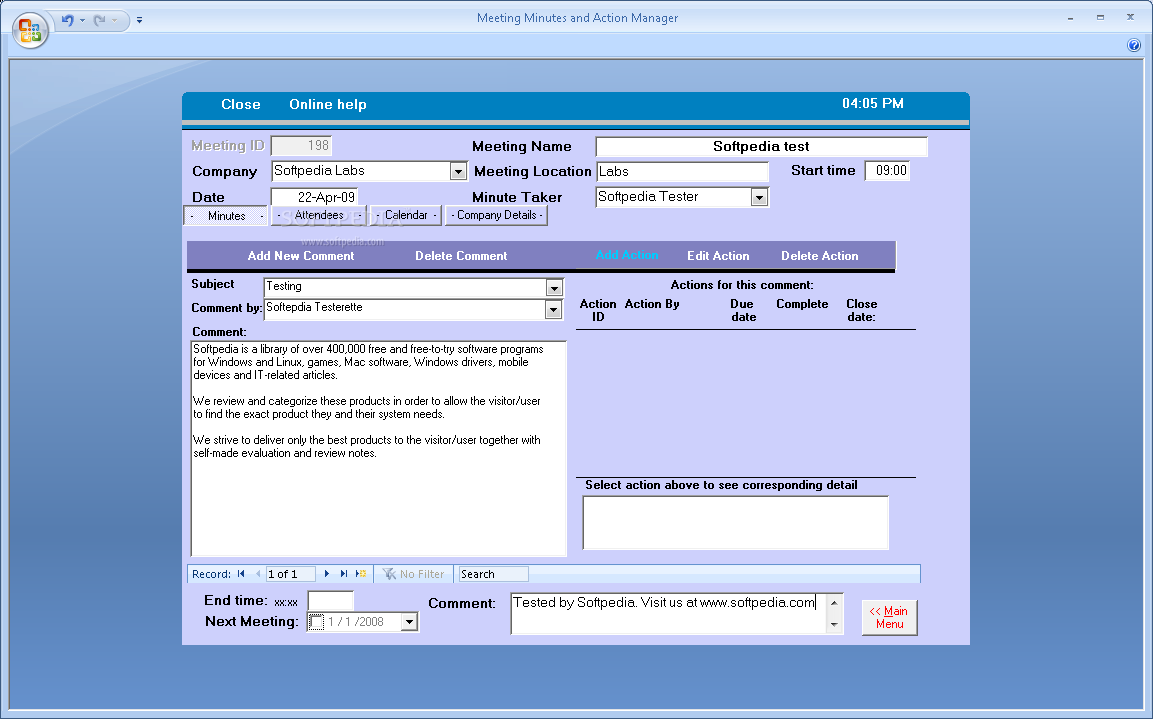Click the action detail box

[735, 523]
